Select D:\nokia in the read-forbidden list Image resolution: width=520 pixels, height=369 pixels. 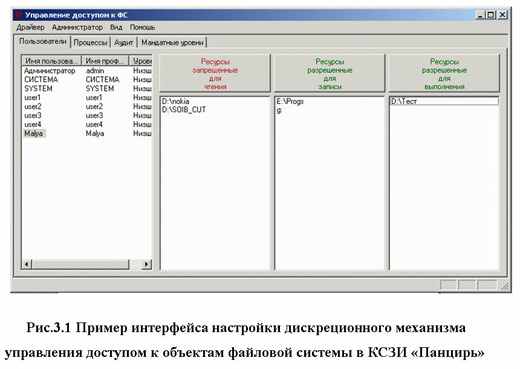click(176, 101)
